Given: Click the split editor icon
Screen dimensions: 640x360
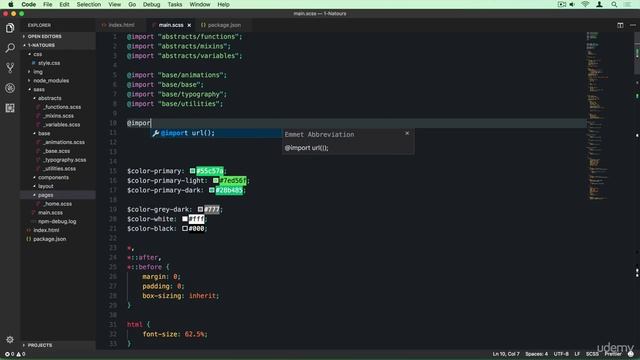Looking at the screenshot, I should (620, 25).
